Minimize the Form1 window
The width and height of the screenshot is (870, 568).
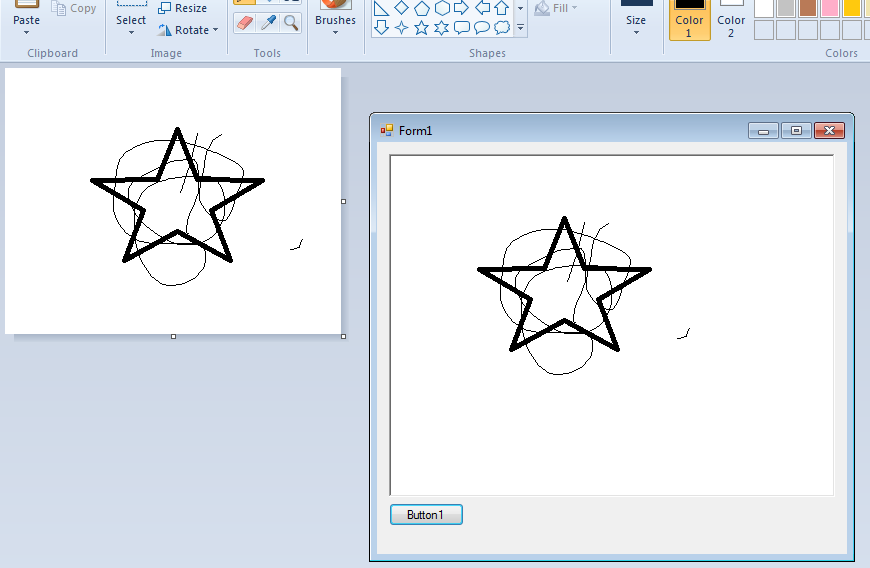[763, 131]
